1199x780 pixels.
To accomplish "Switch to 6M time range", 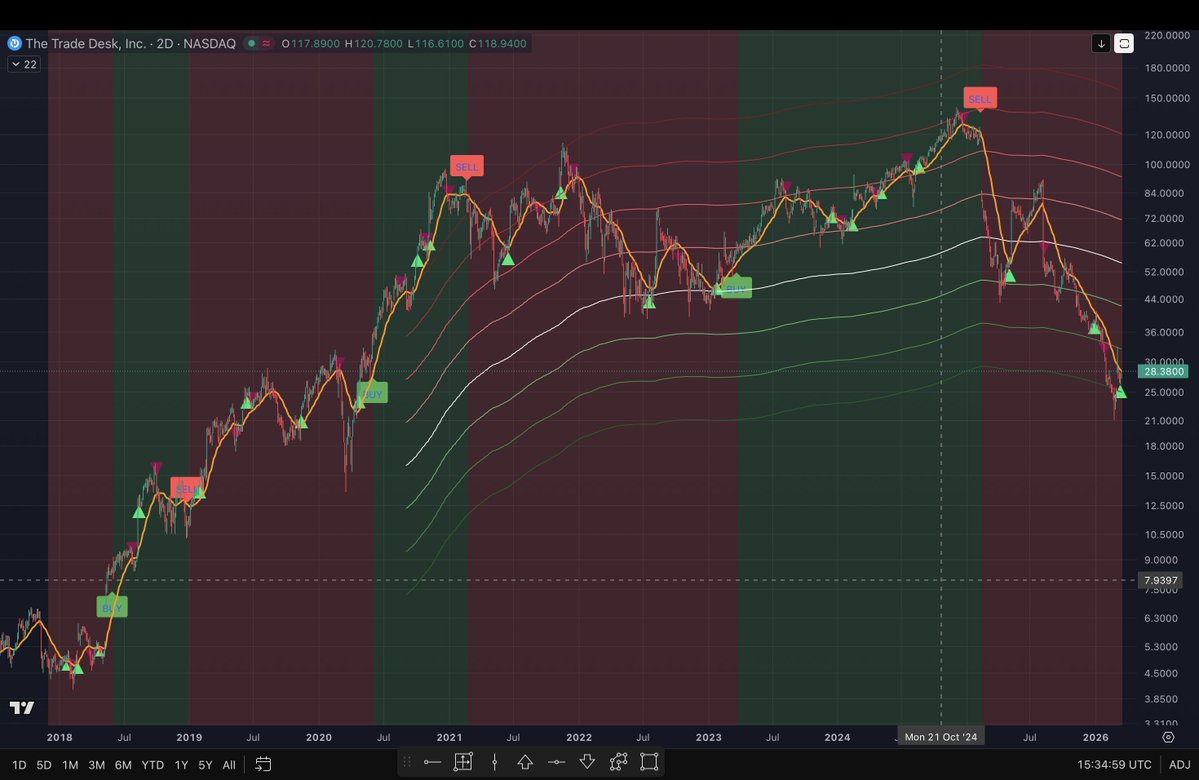I will tap(123, 765).
